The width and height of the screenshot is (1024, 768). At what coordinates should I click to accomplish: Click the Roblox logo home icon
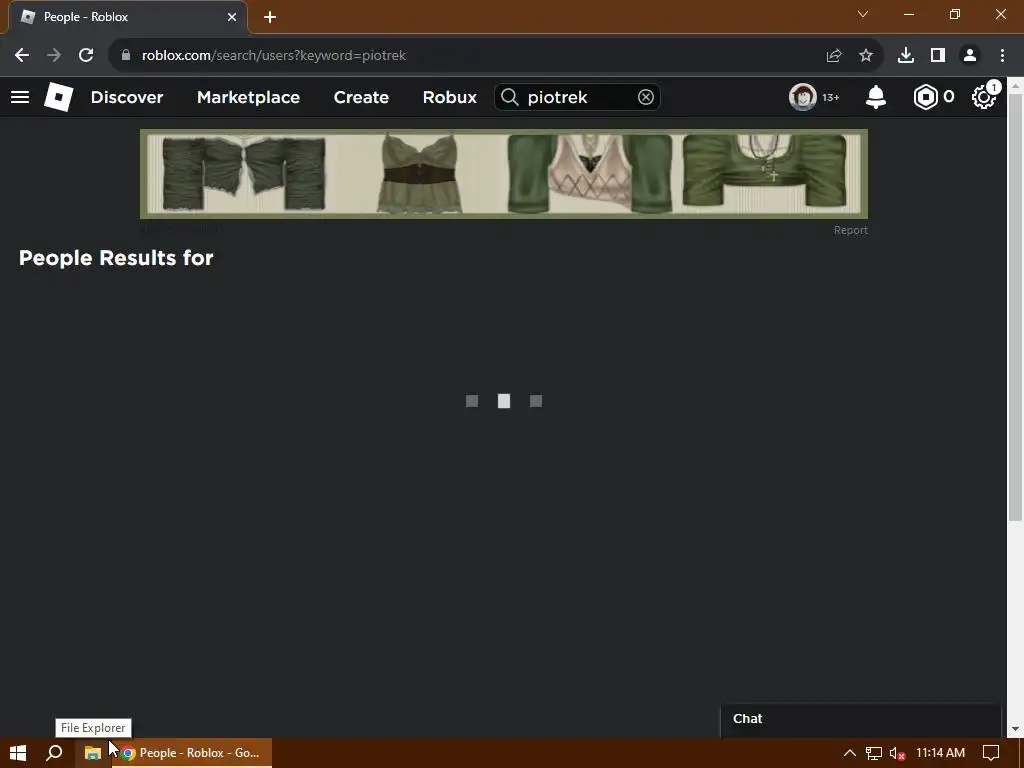58,97
